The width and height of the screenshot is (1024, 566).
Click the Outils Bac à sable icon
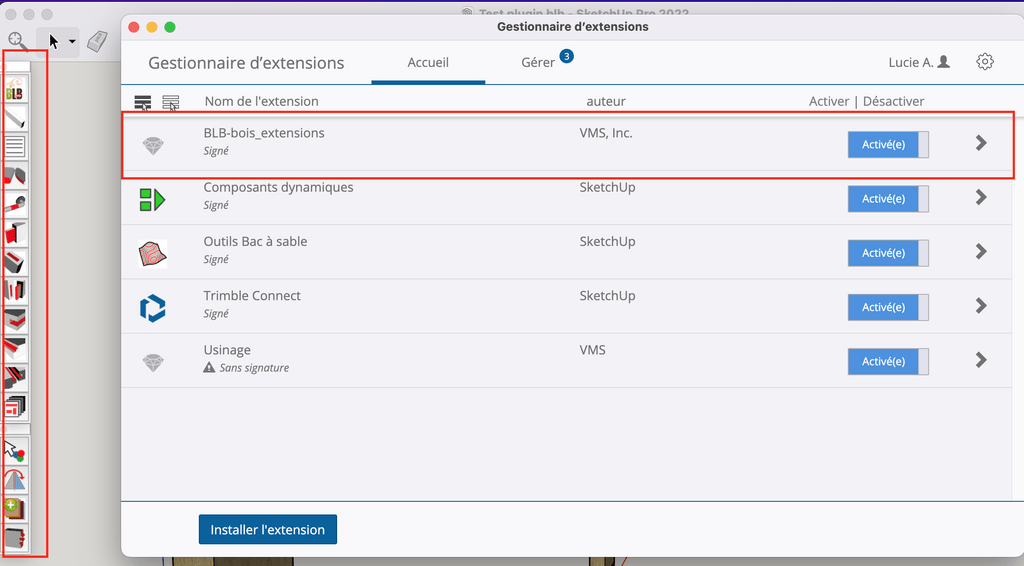click(x=153, y=254)
